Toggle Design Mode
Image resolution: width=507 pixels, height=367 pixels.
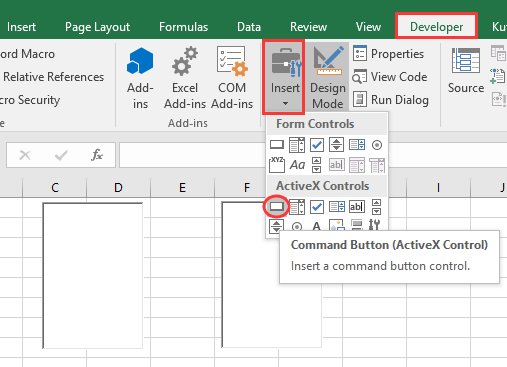tap(328, 77)
